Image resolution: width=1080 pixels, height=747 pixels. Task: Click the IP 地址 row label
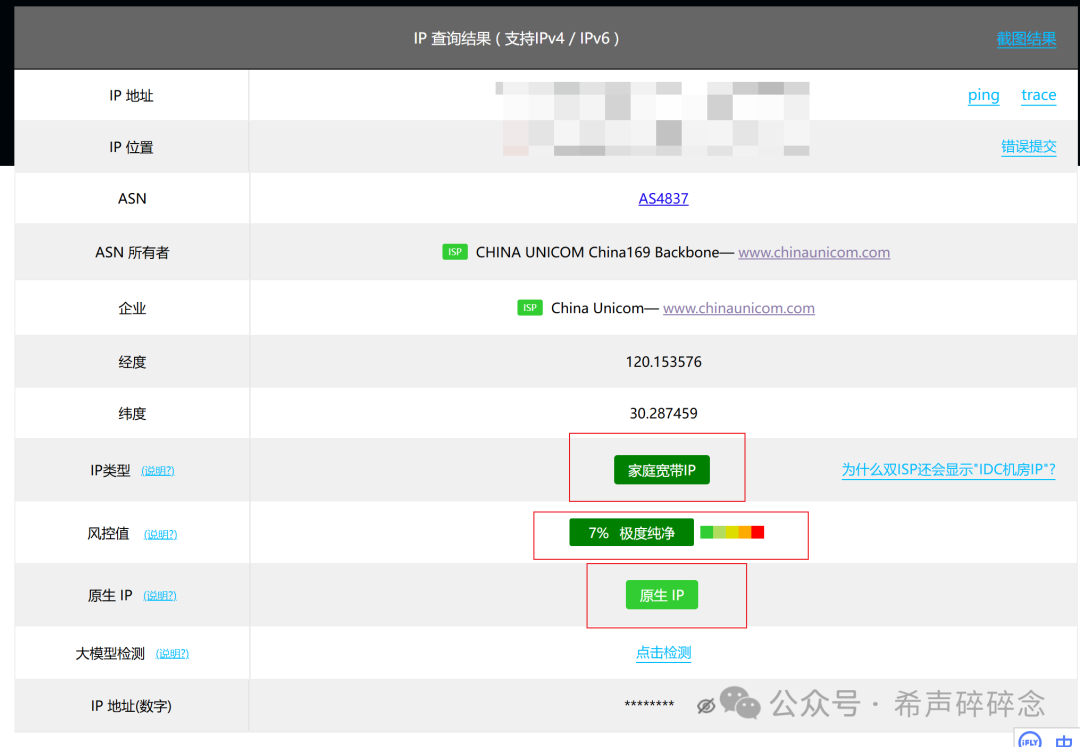pyautogui.click(x=131, y=96)
